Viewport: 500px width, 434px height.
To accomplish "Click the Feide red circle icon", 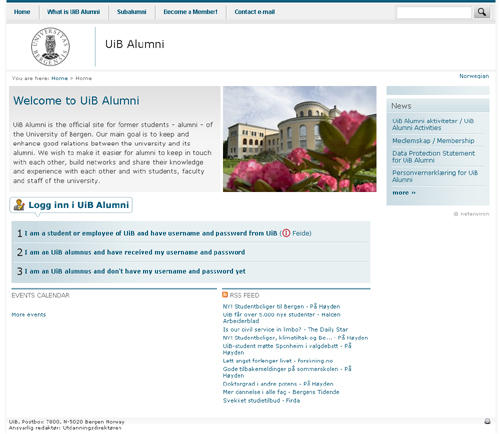I will point(286,233).
